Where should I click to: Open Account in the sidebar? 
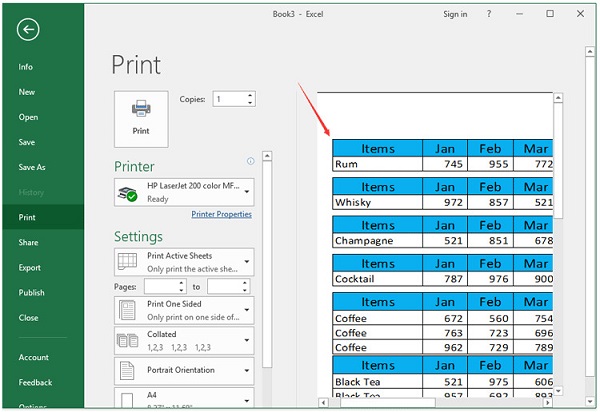point(34,357)
